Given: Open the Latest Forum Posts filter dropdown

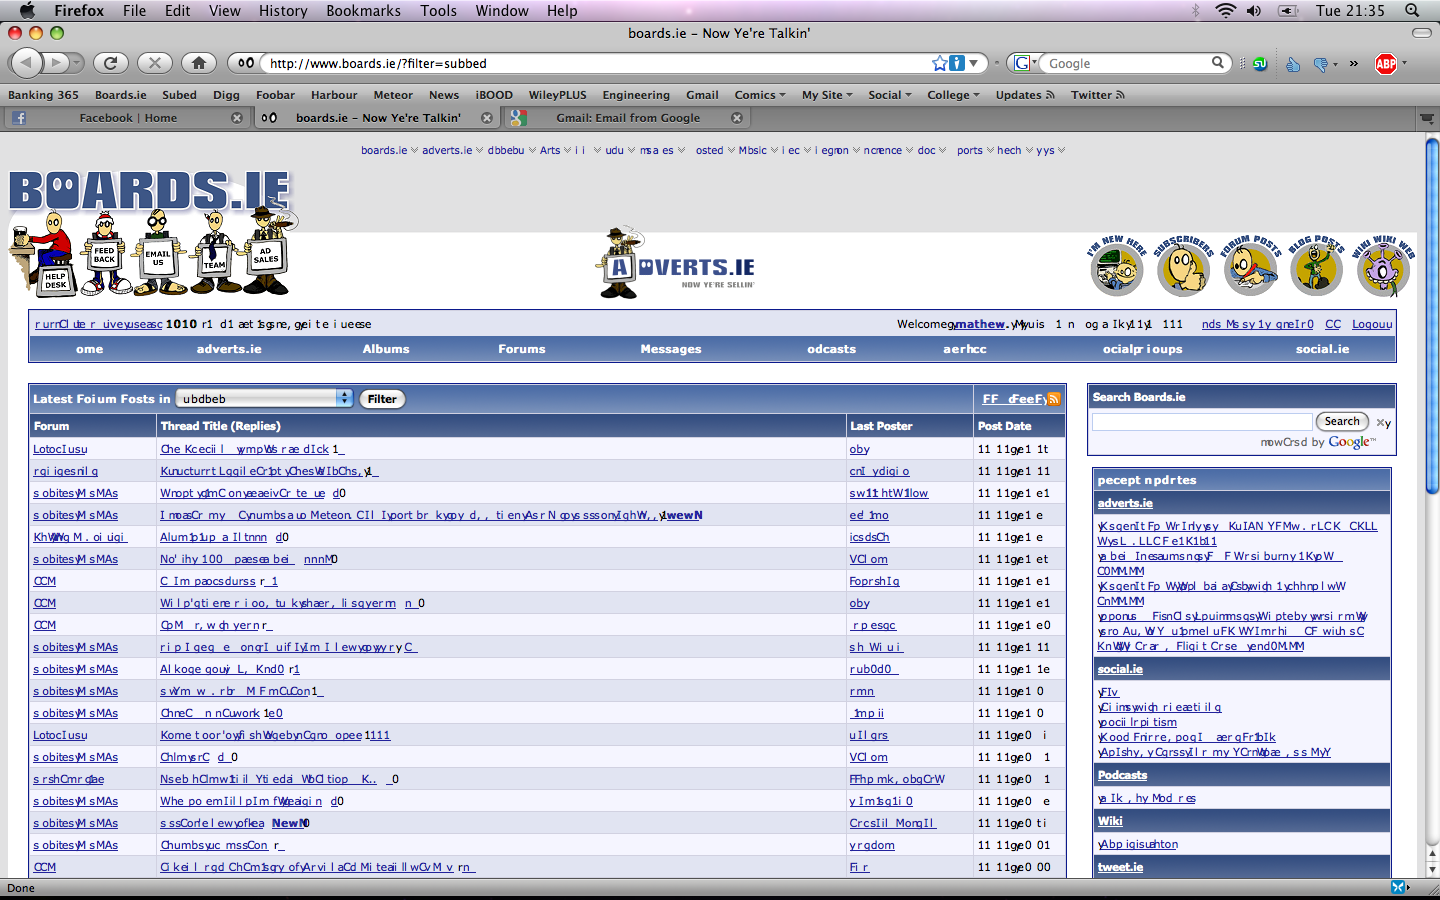Looking at the screenshot, I should 265,398.
